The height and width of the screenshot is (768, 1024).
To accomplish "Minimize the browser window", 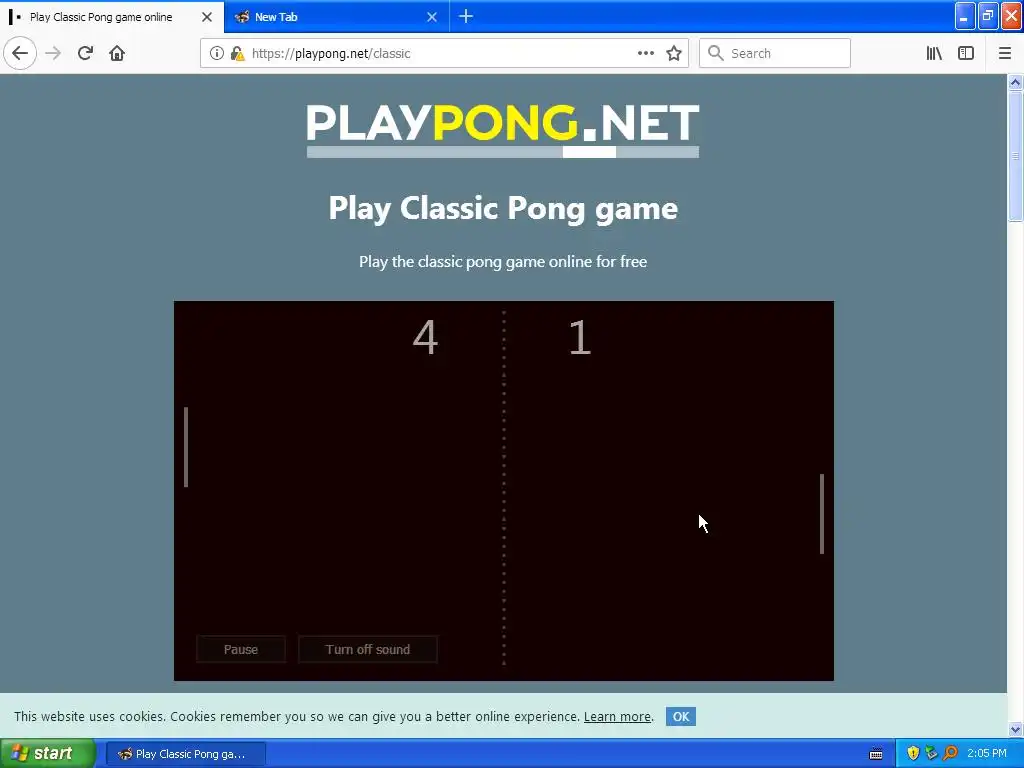I will [965, 16].
